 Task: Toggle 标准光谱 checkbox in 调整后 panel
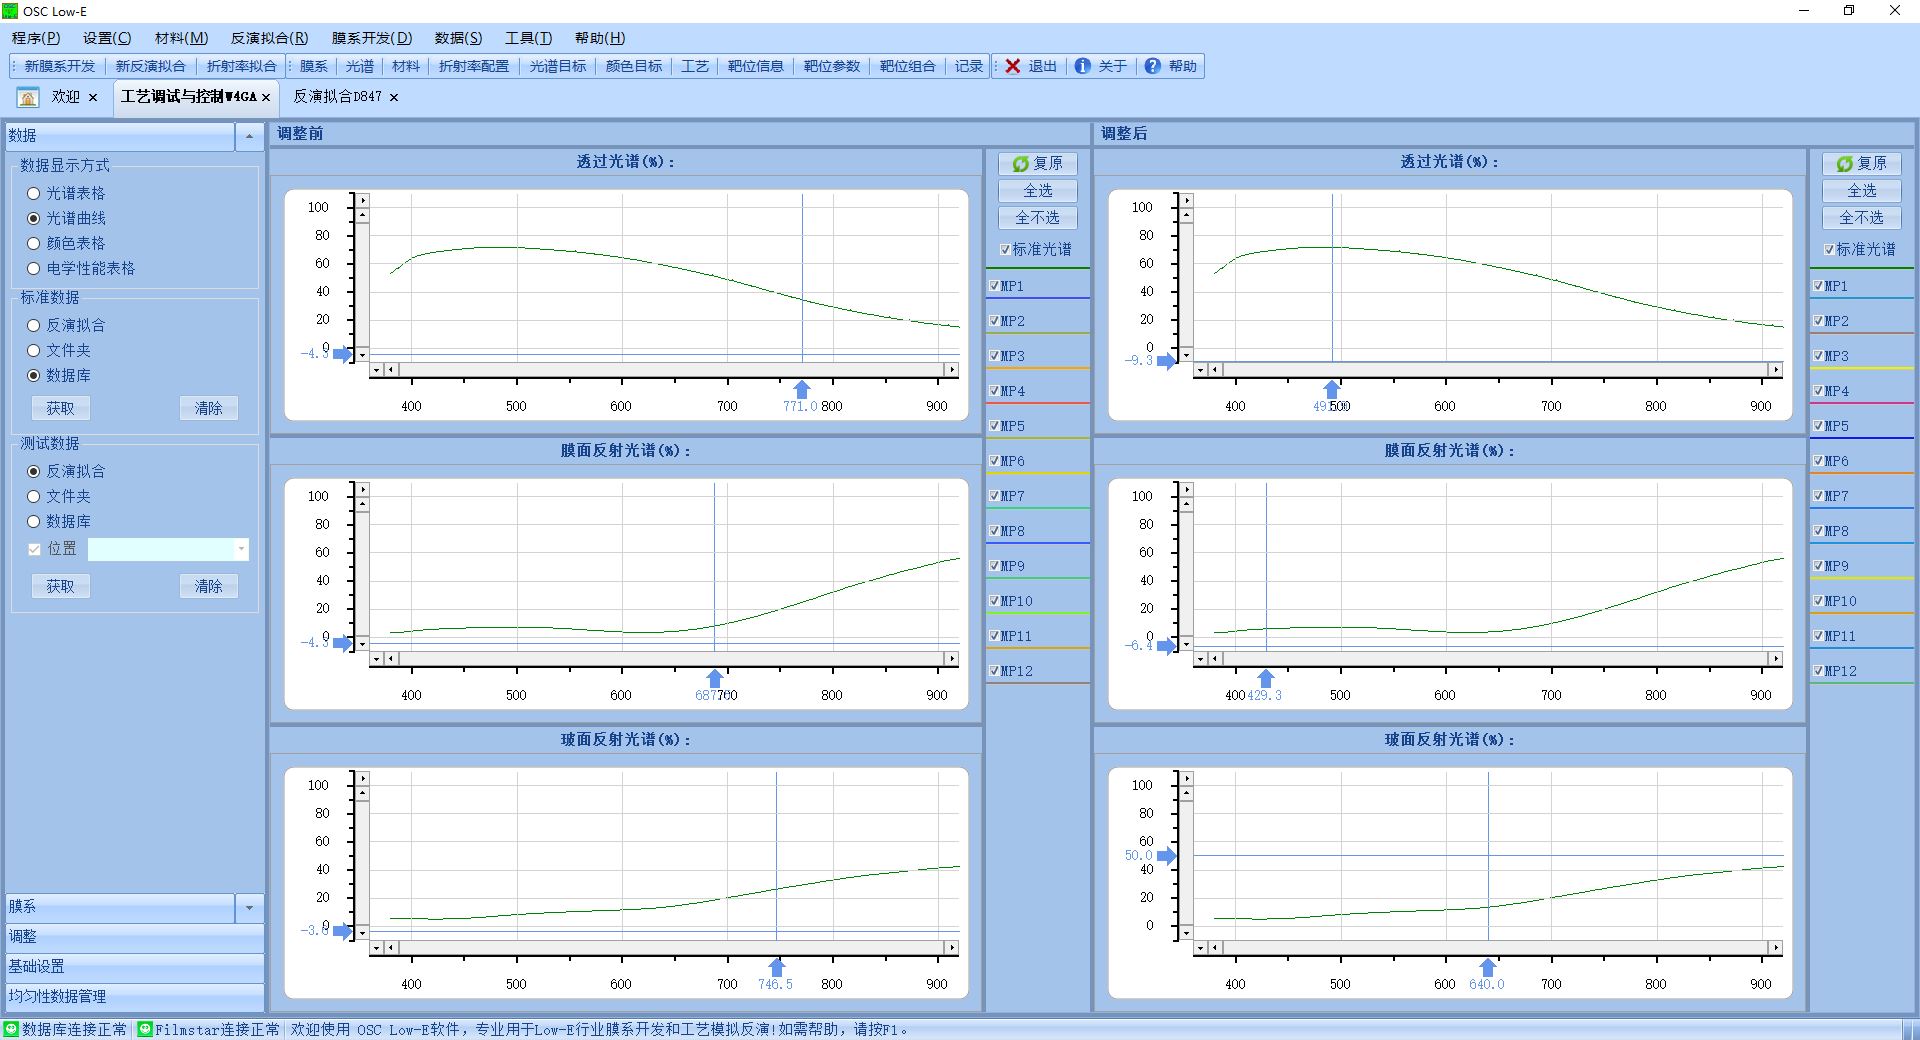click(1829, 249)
